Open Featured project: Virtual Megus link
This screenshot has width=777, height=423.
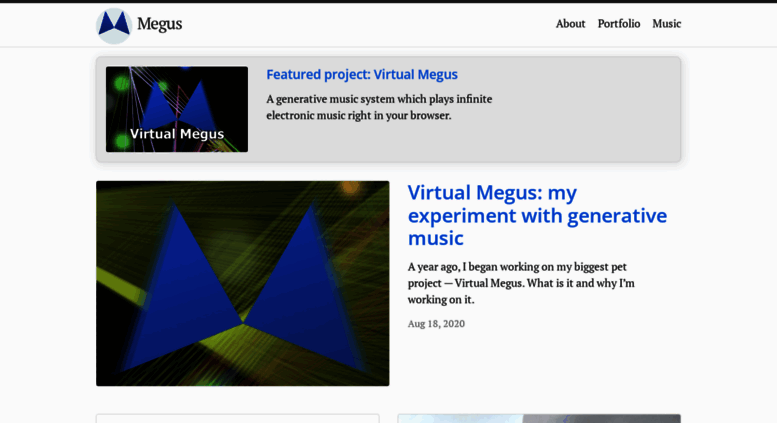362,74
